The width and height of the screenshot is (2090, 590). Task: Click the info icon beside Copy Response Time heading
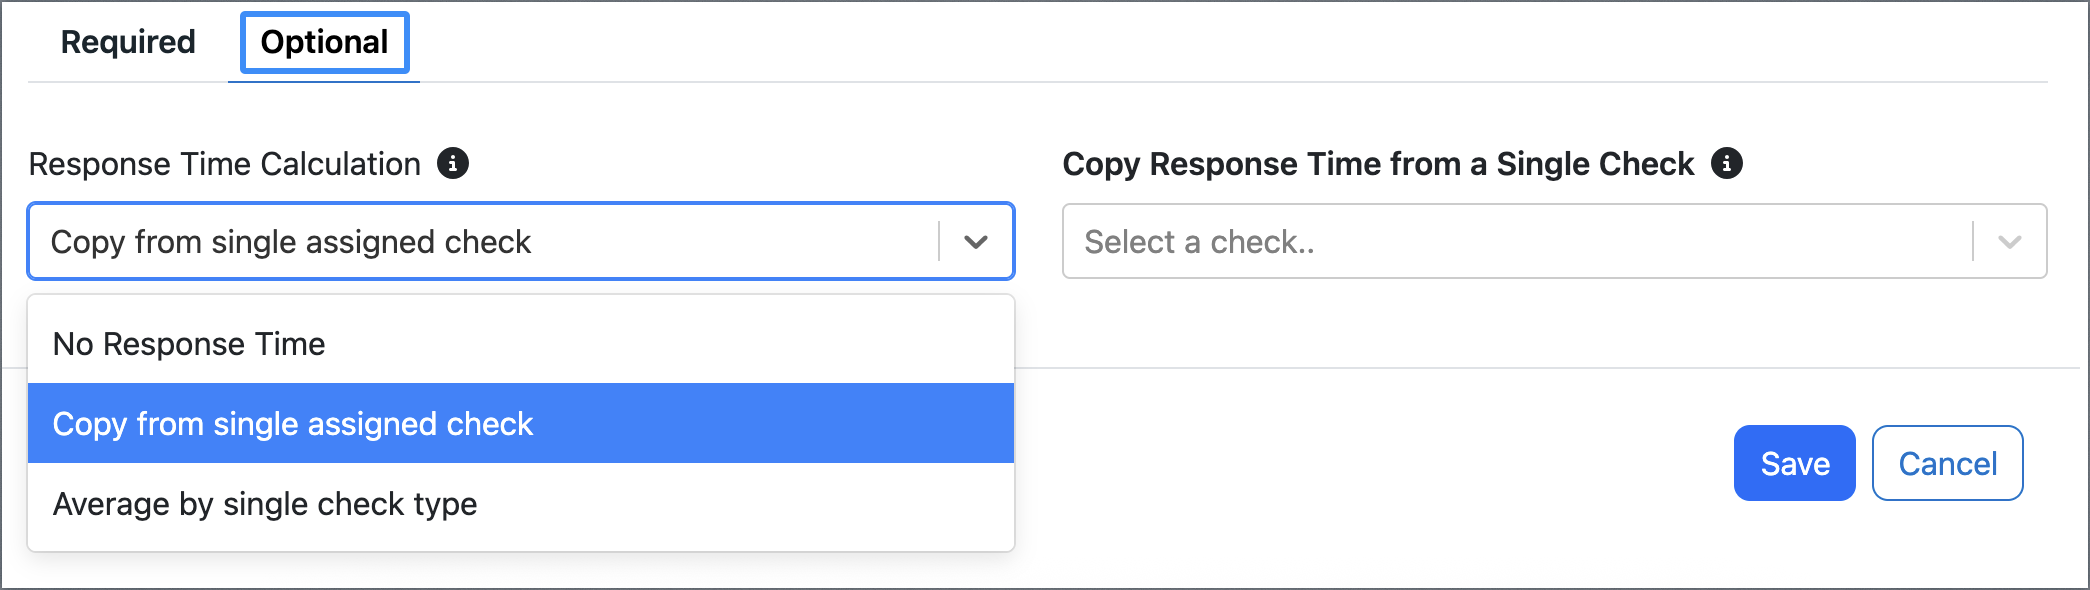(x=1727, y=163)
